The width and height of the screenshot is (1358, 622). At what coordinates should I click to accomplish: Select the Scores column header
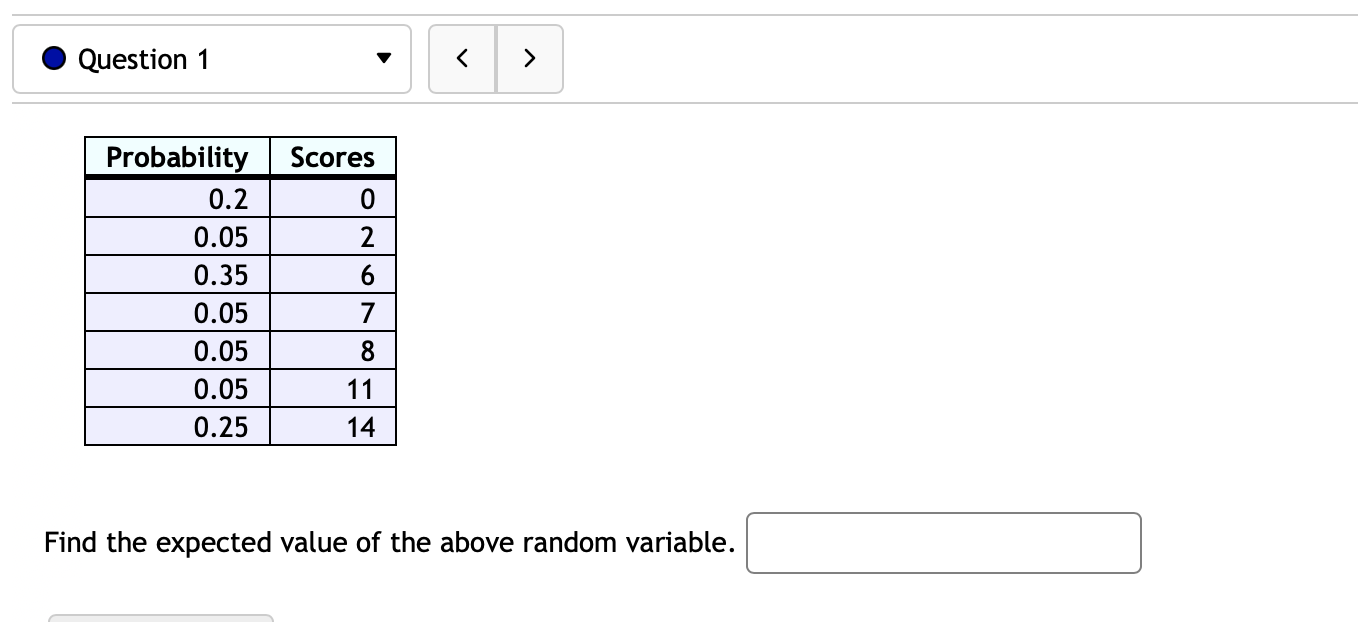(x=332, y=157)
